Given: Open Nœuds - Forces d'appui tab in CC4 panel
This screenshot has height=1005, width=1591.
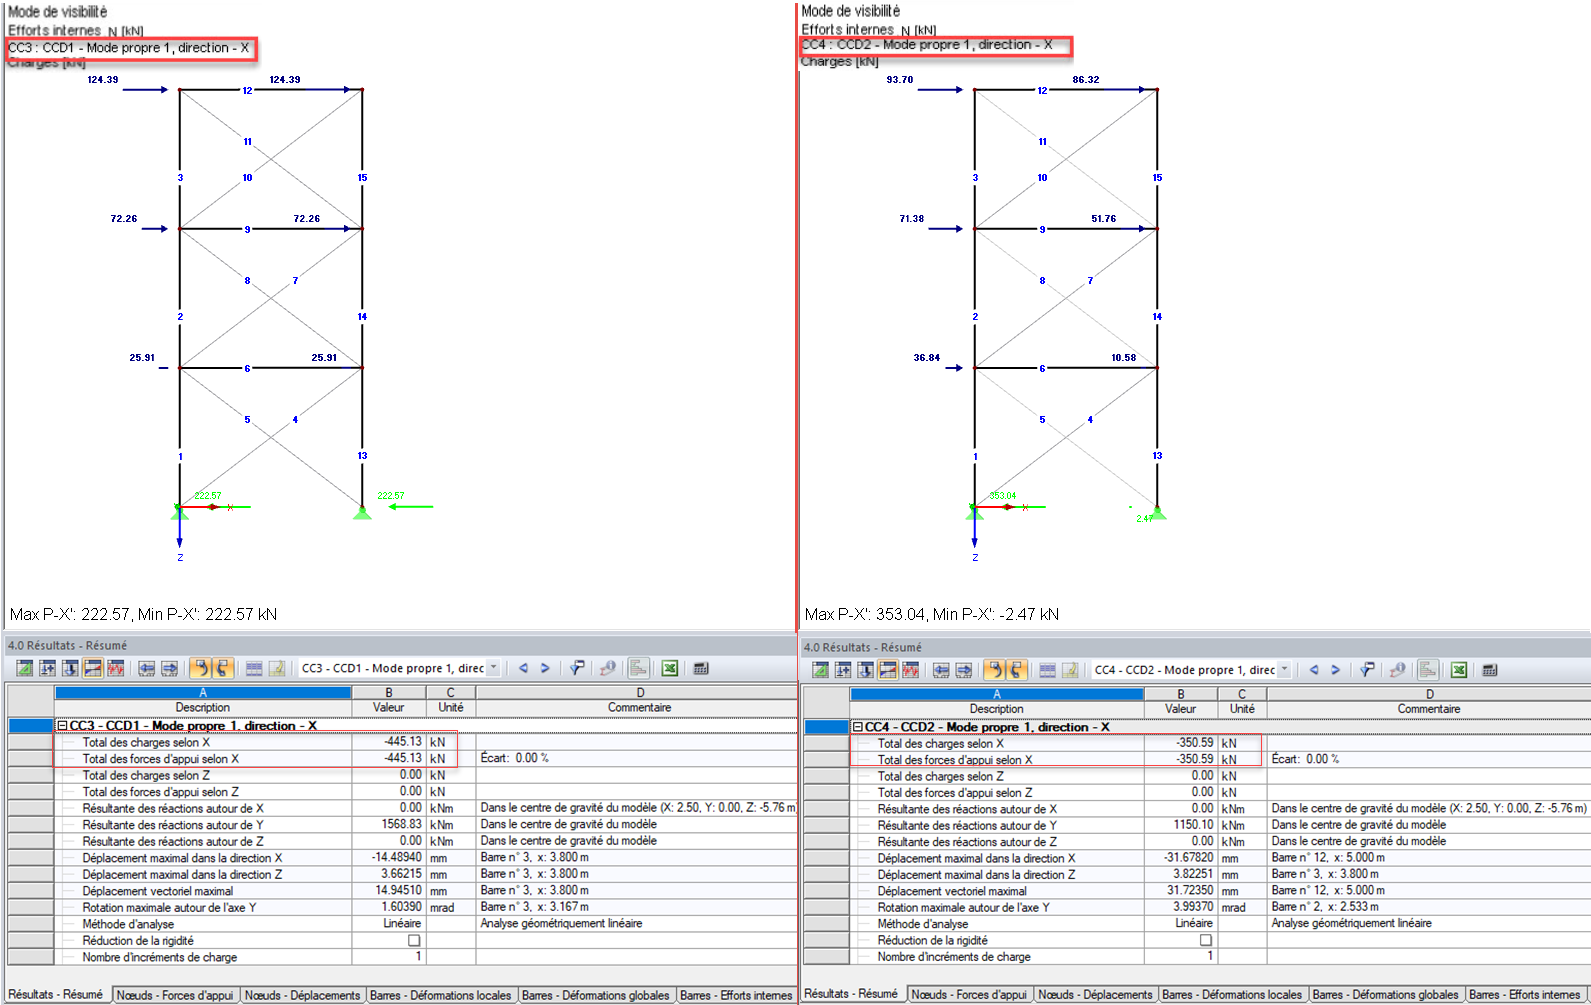Looking at the screenshot, I should point(969,994).
